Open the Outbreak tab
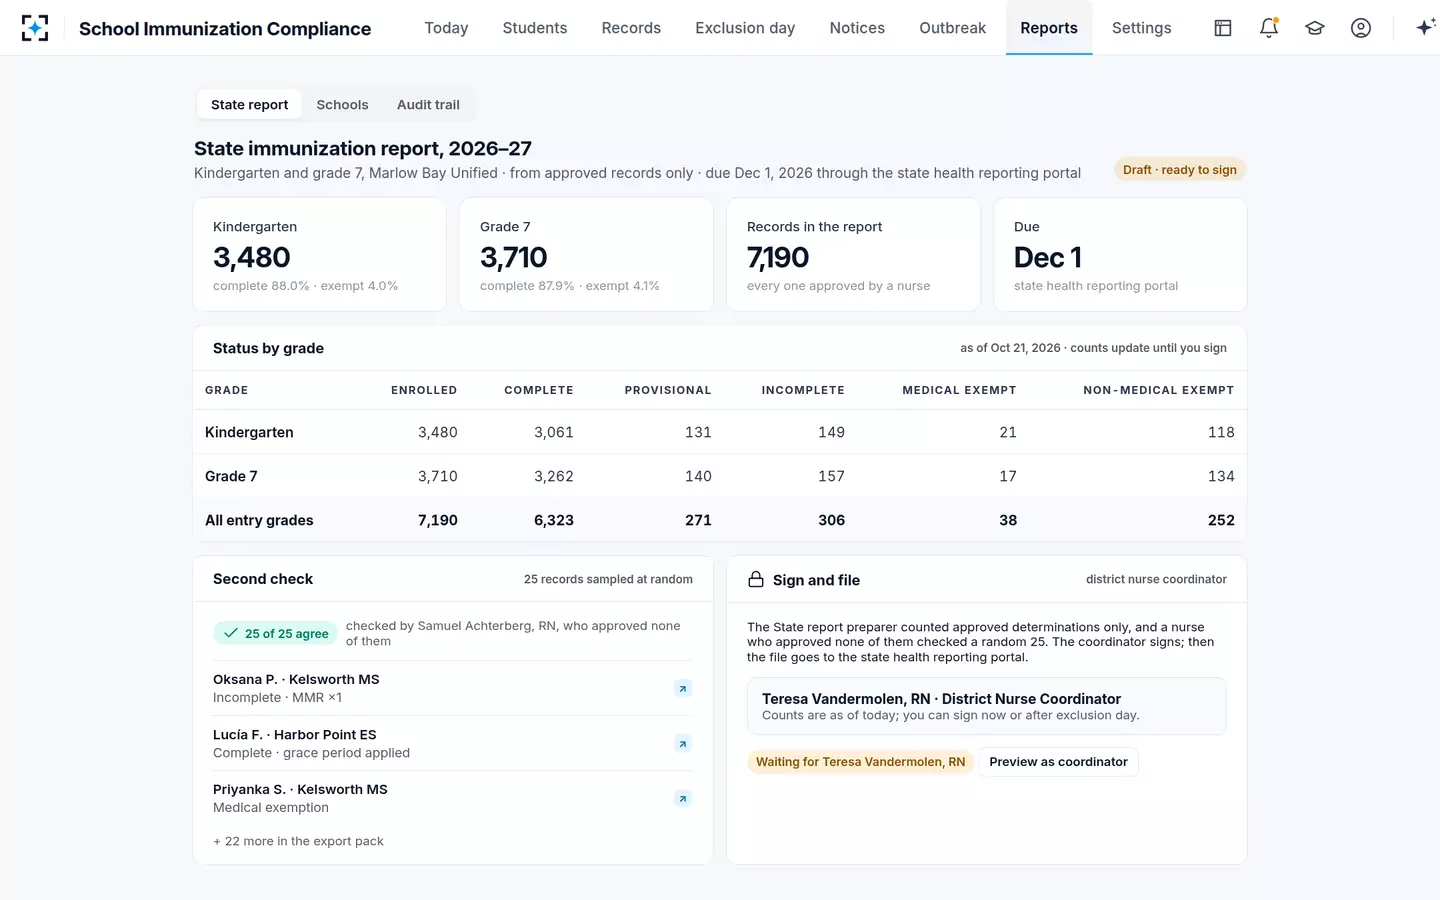This screenshot has height=900, width=1440. [953, 28]
